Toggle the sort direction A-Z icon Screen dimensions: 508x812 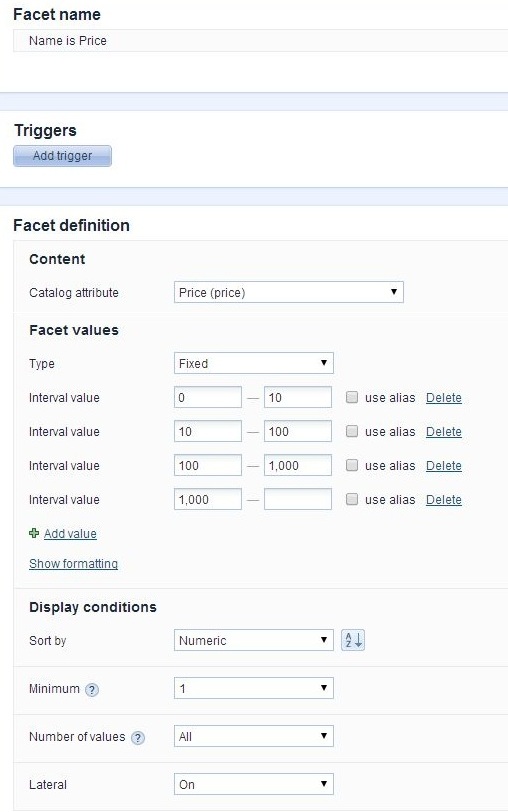[x=353, y=640]
